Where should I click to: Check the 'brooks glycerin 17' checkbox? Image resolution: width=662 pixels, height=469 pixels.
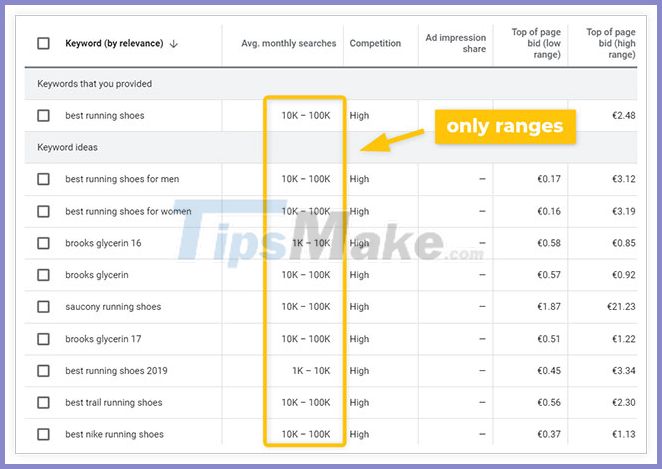pyautogui.click(x=43, y=339)
